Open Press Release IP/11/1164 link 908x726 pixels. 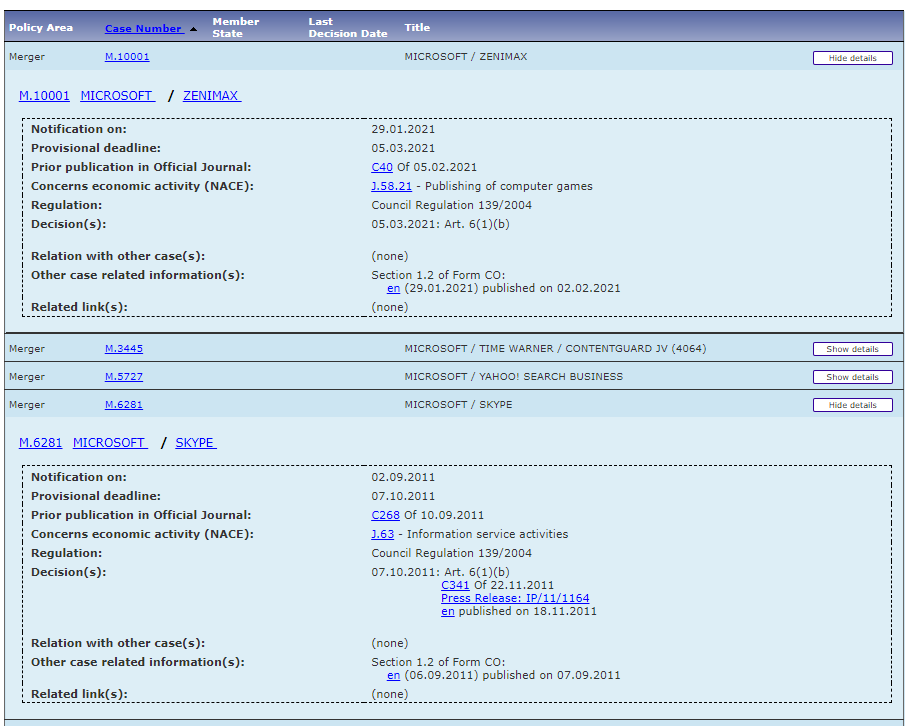click(515, 599)
